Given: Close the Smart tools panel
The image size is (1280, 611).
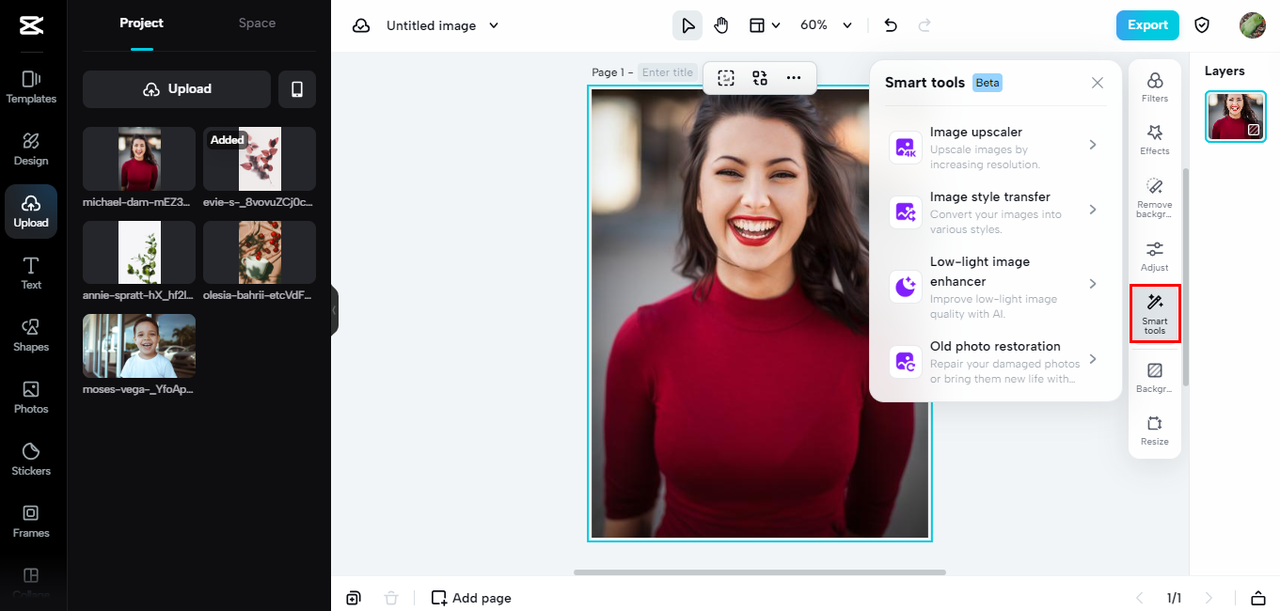Looking at the screenshot, I should point(1097,83).
